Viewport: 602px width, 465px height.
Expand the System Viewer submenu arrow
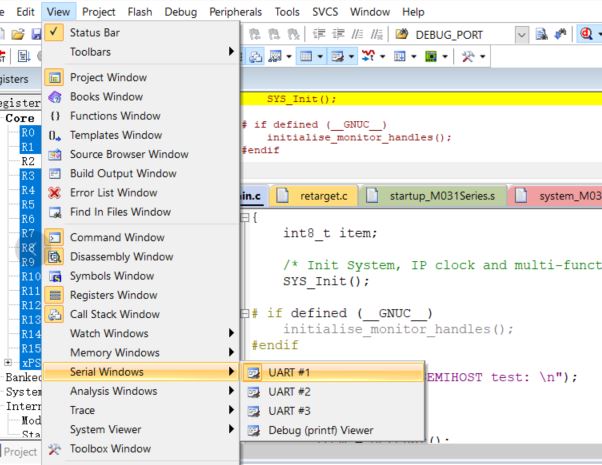231,429
